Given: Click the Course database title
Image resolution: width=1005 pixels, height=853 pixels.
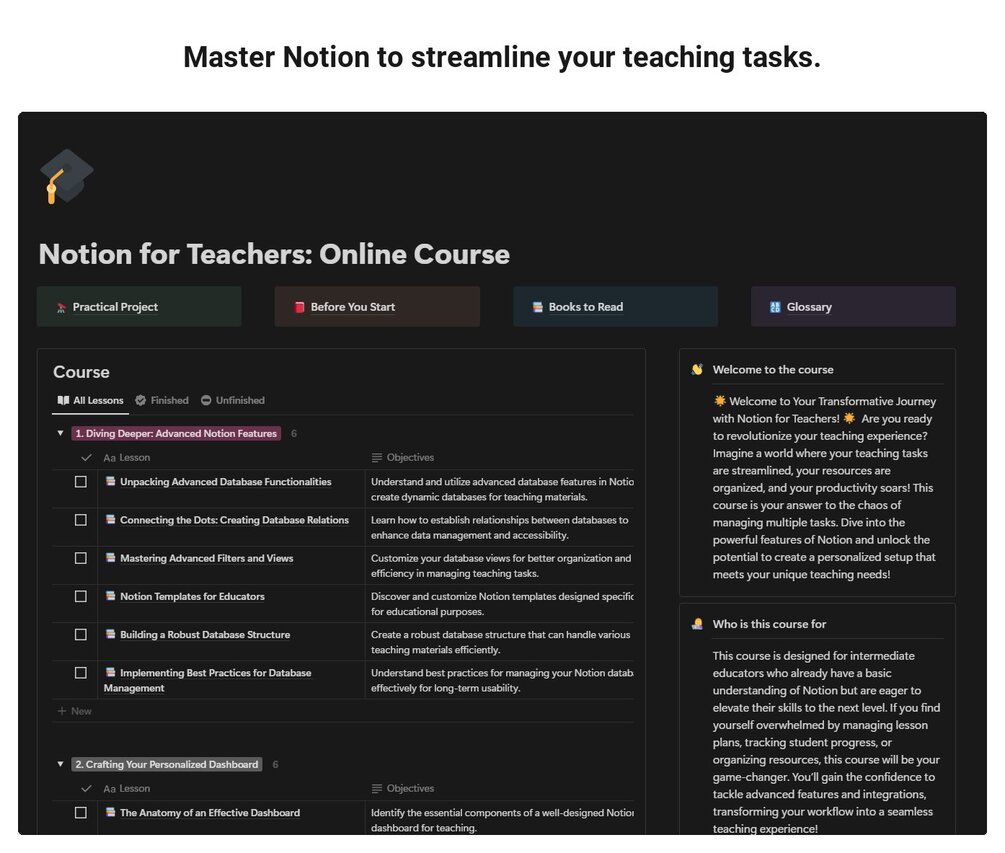Looking at the screenshot, I should coord(81,372).
